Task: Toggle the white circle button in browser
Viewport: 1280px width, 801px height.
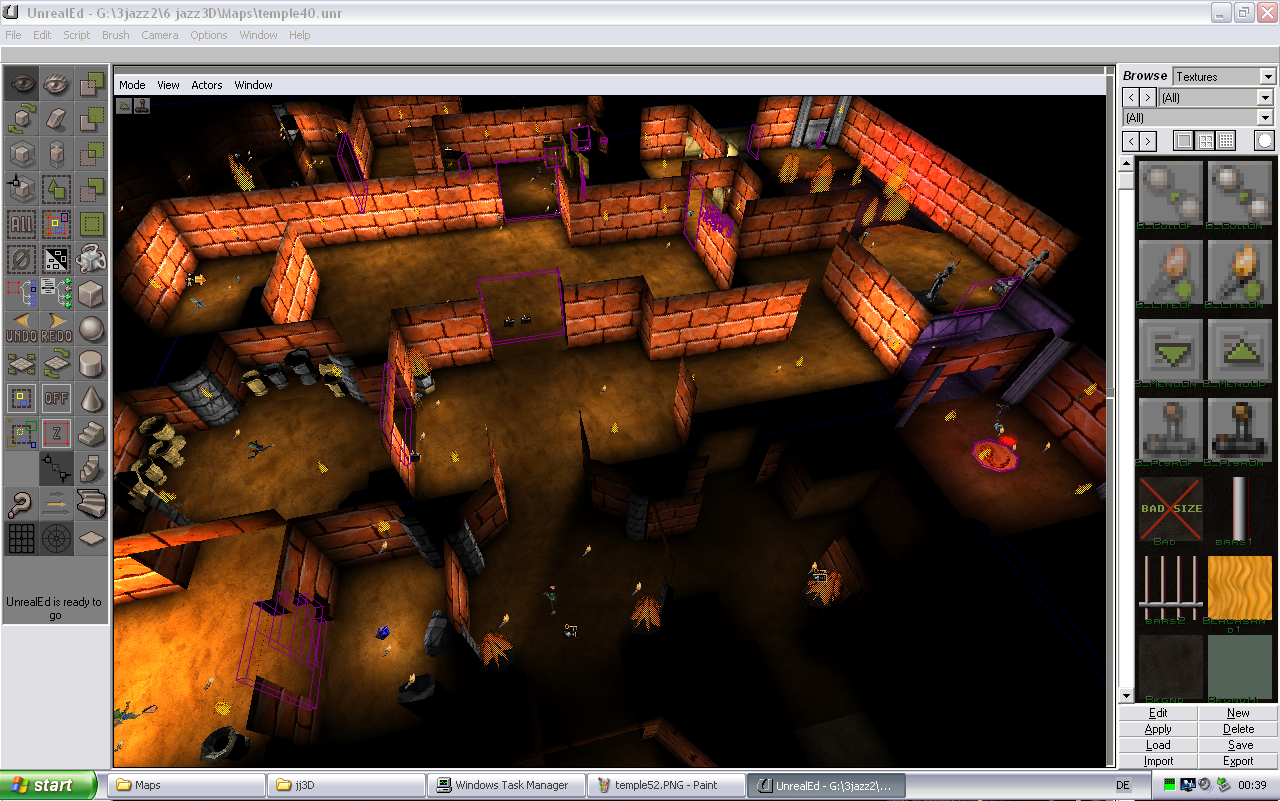Action: 1265,141
